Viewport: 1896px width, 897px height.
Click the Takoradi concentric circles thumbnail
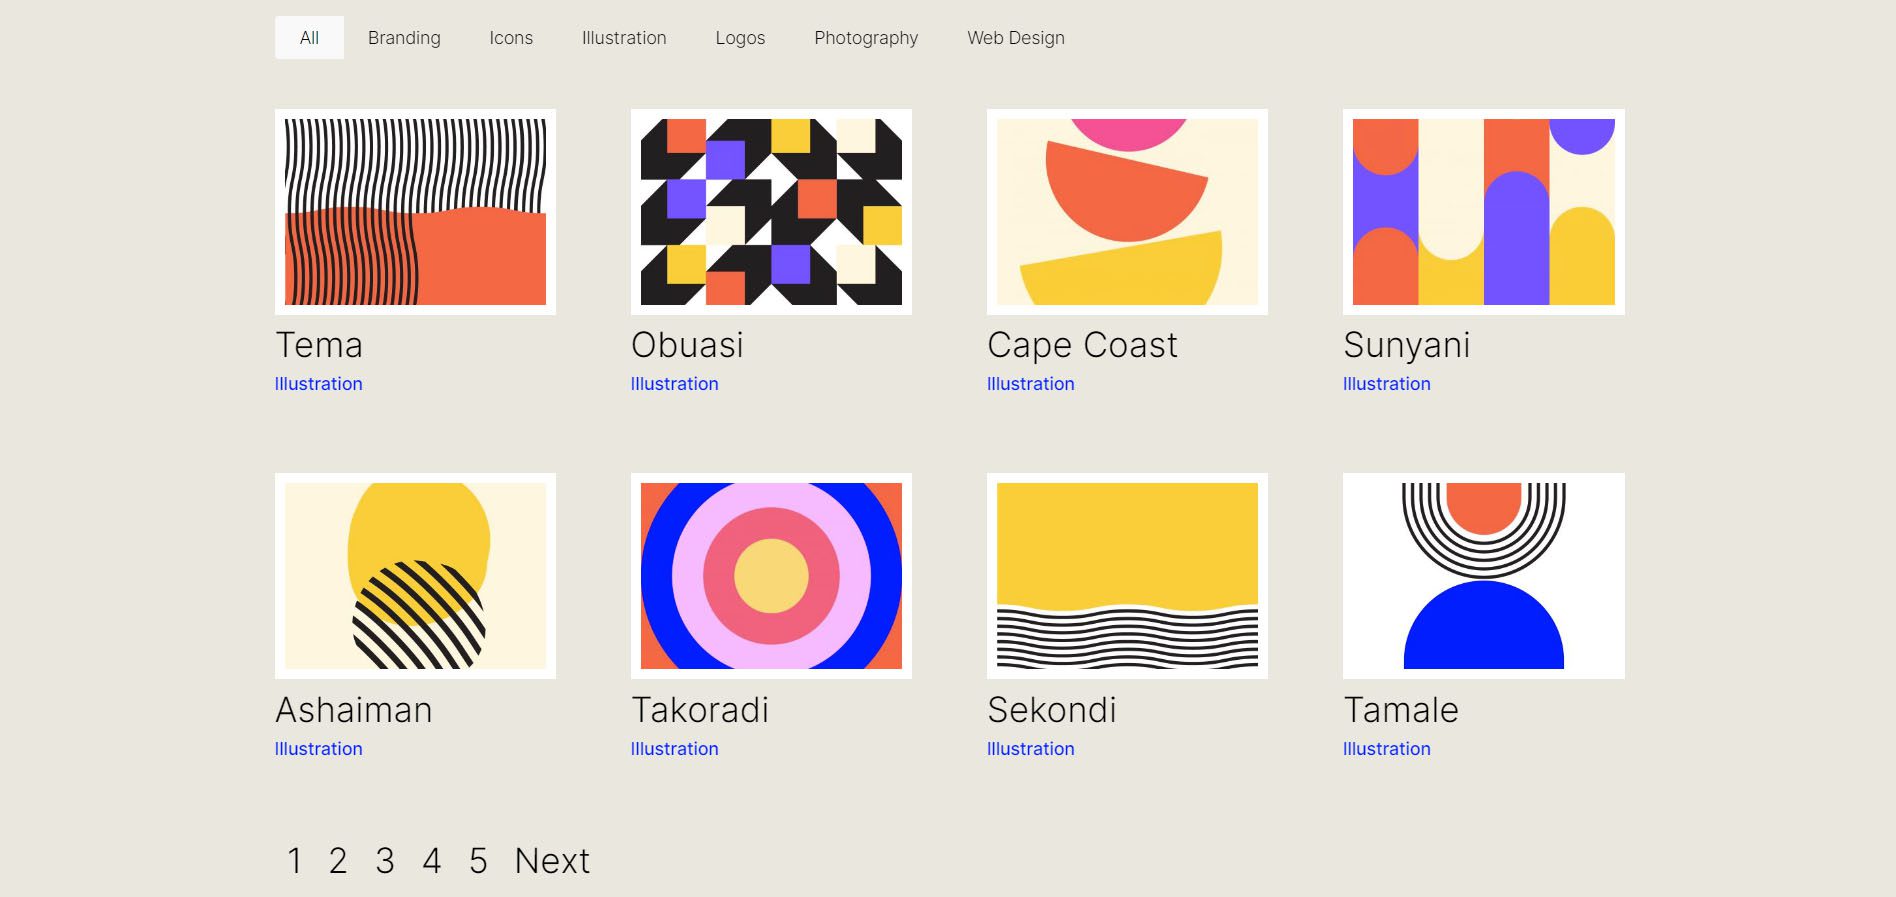(771, 576)
